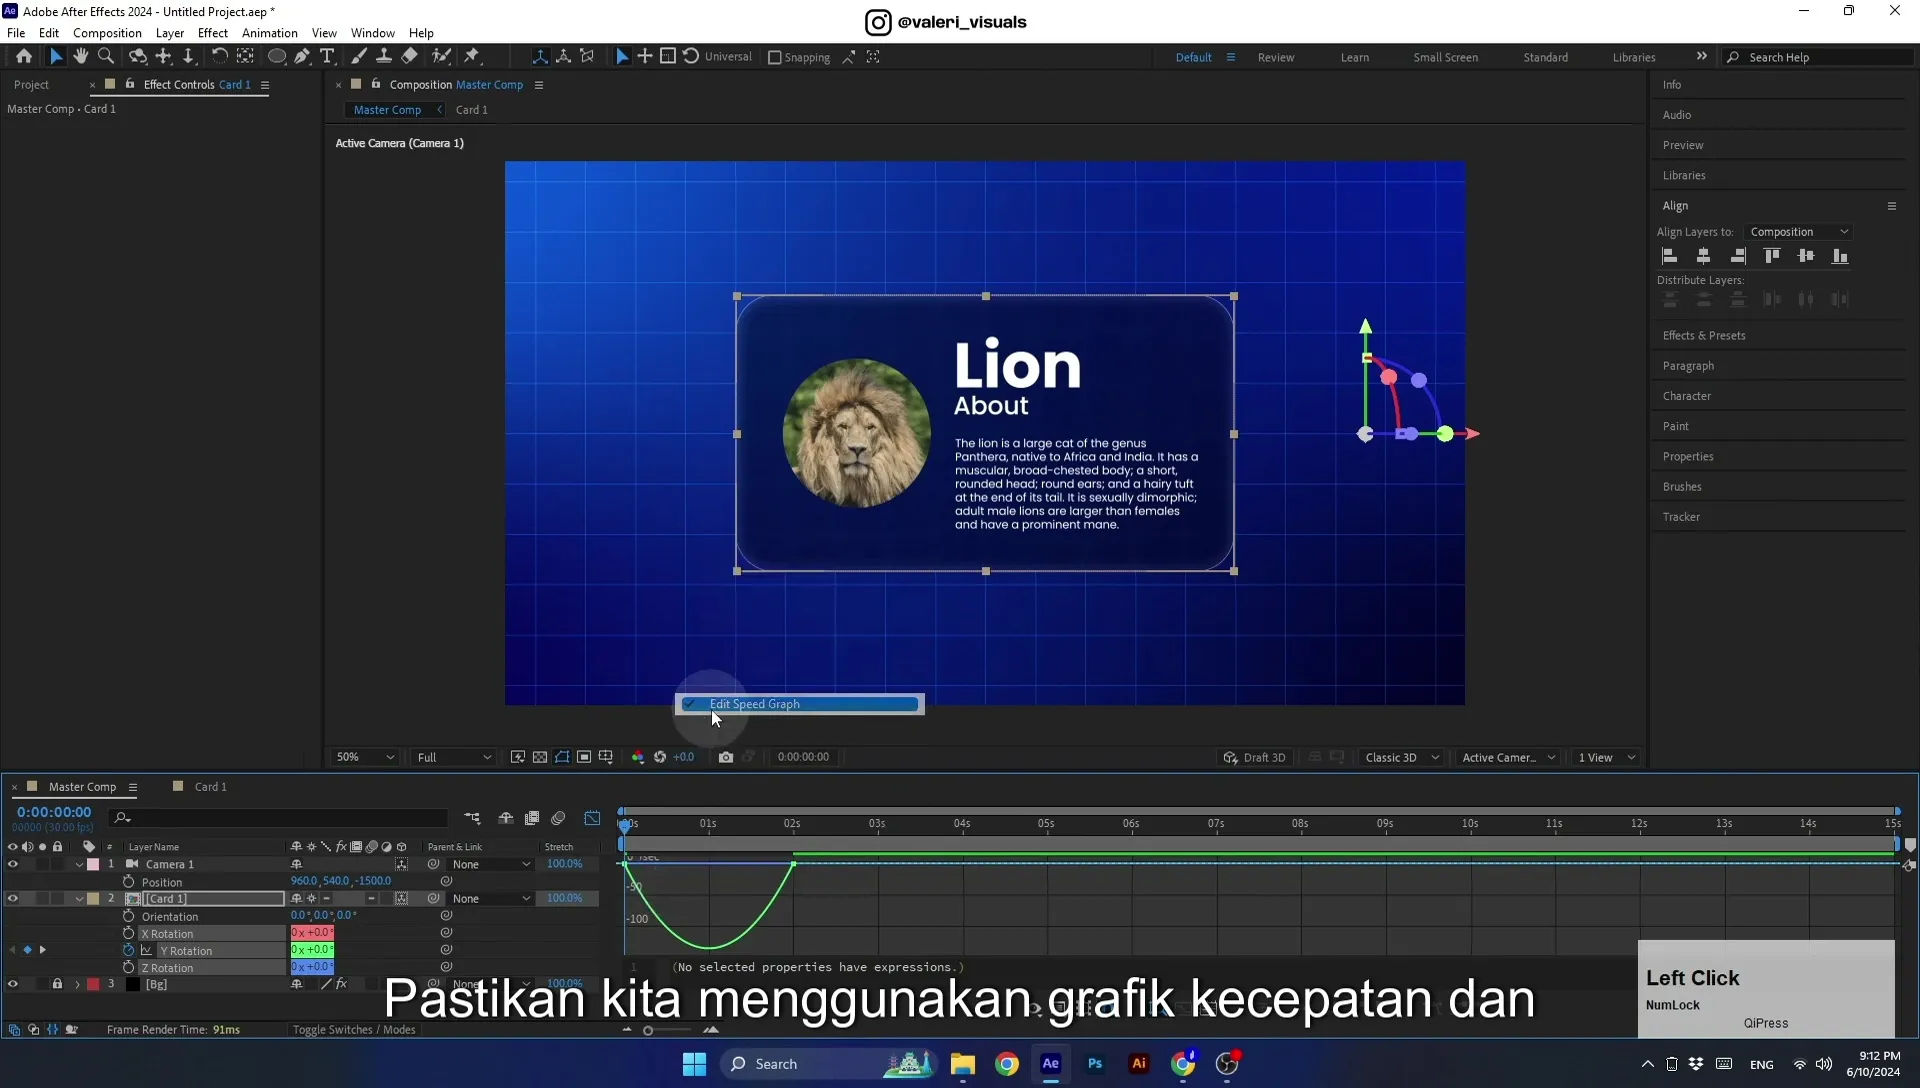Viewport: 1920px width, 1088px height.
Task: Open the Composition menu
Action: [x=107, y=33]
